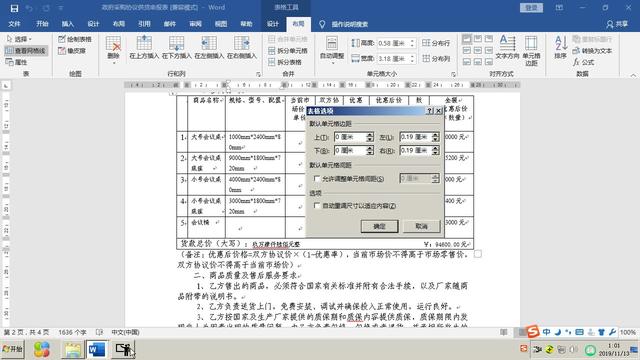640x360 pixels.
Task: Click 转换为文本 (Convert to Text)
Action: [592, 51]
